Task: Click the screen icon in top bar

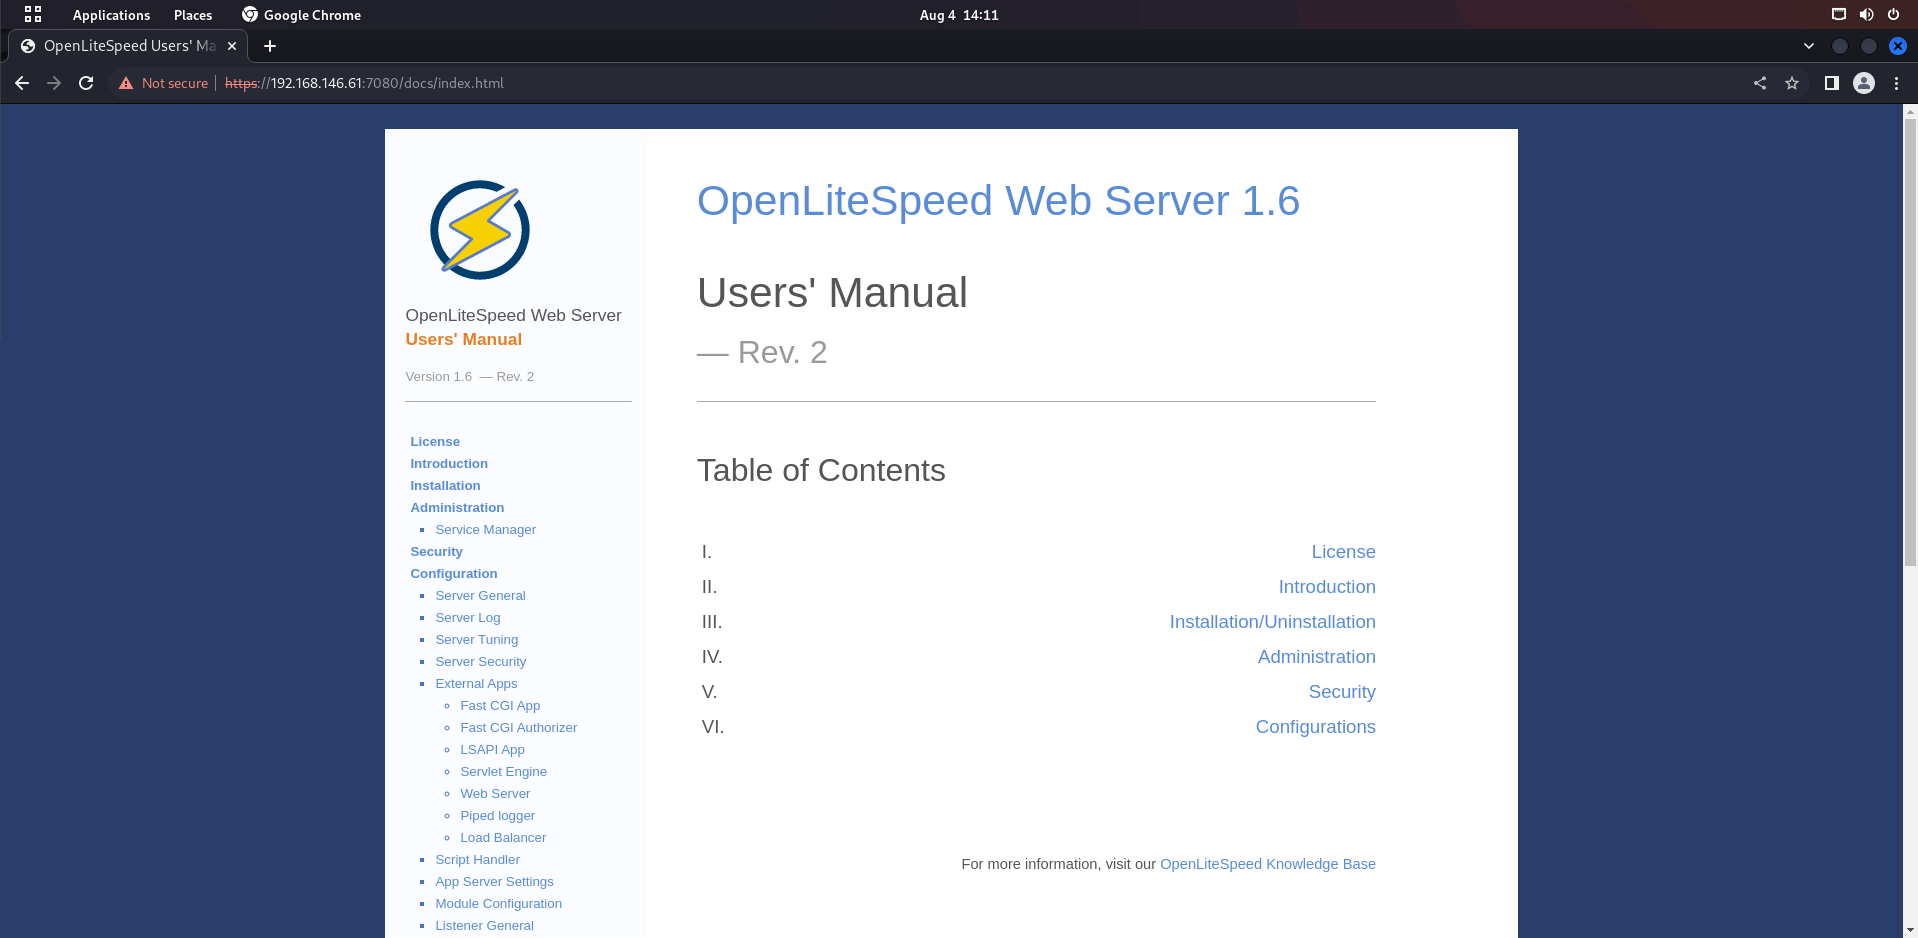Action: coord(1838,14)
